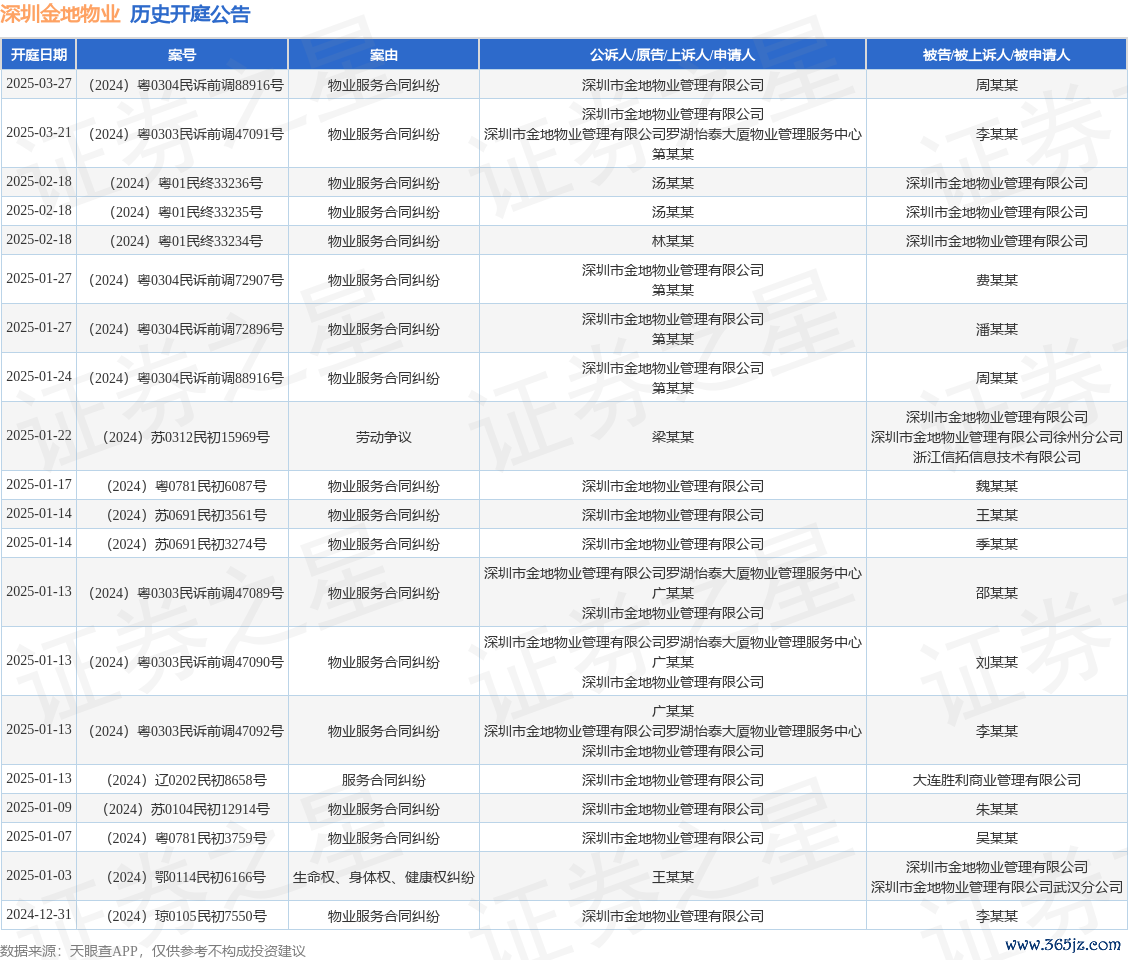Click the 案由 column header
This screenshot has height=960, width=1128.
[383, 55]
